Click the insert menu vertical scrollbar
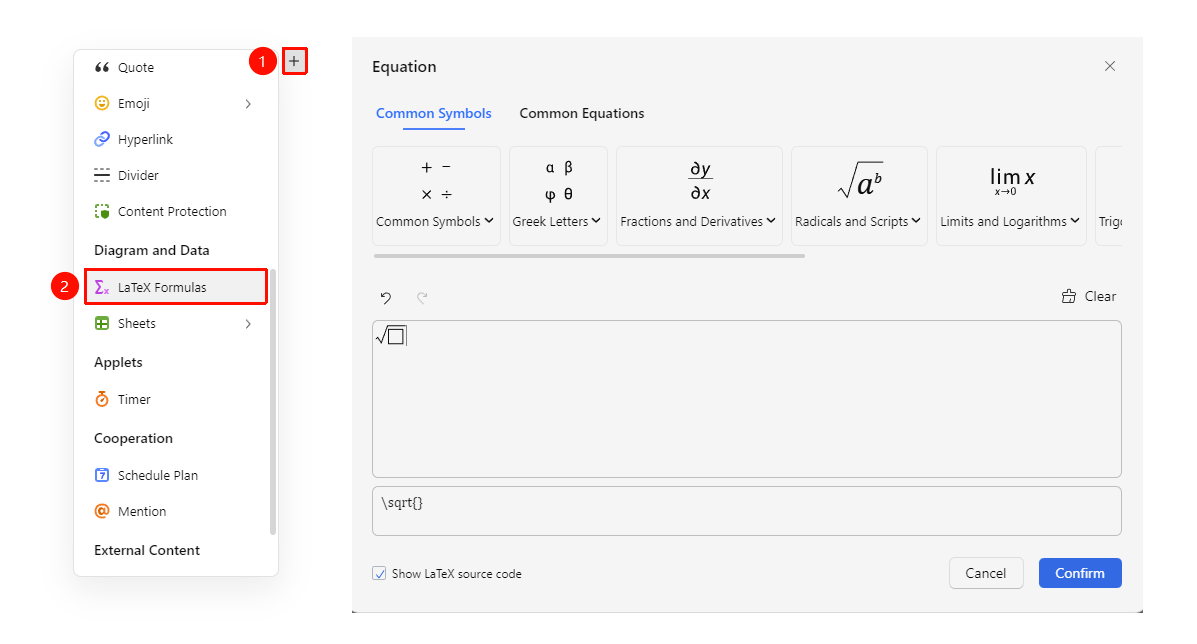1197x644 pixels. [273, 402]
